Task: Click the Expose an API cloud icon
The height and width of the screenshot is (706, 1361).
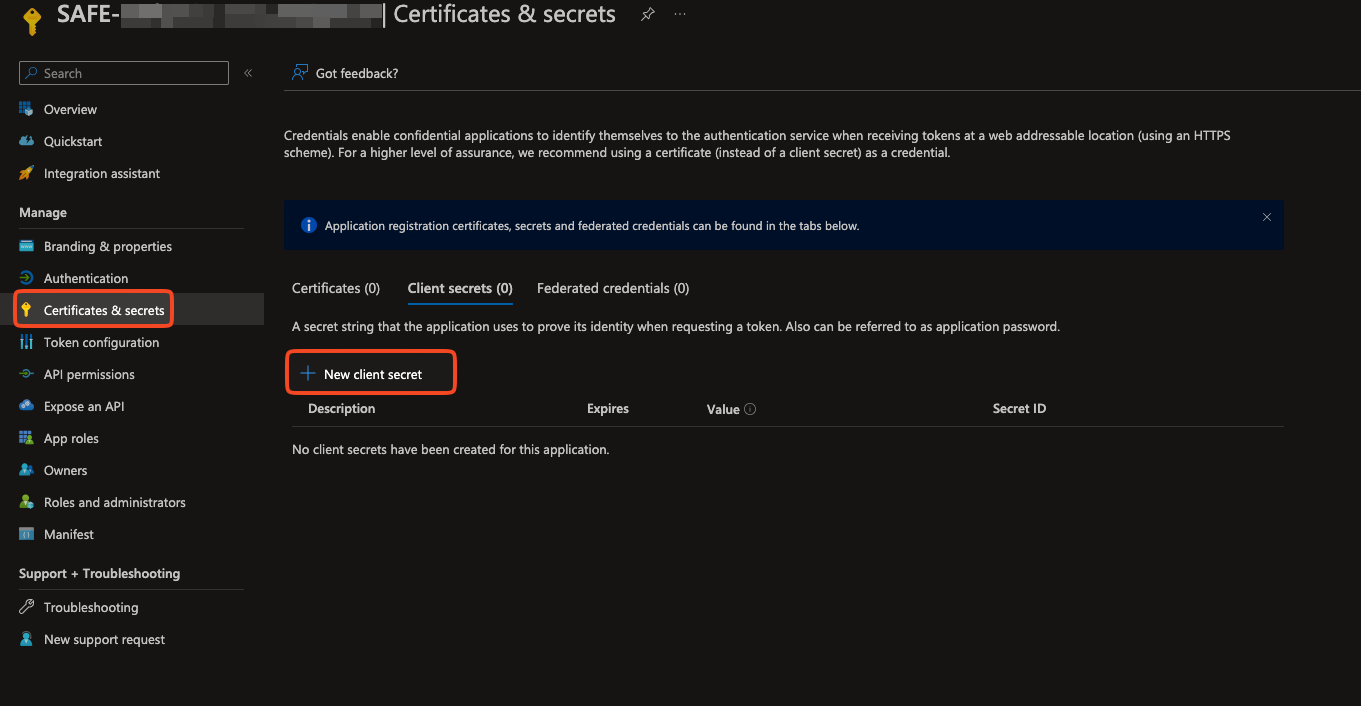Action: click(27, 406)
